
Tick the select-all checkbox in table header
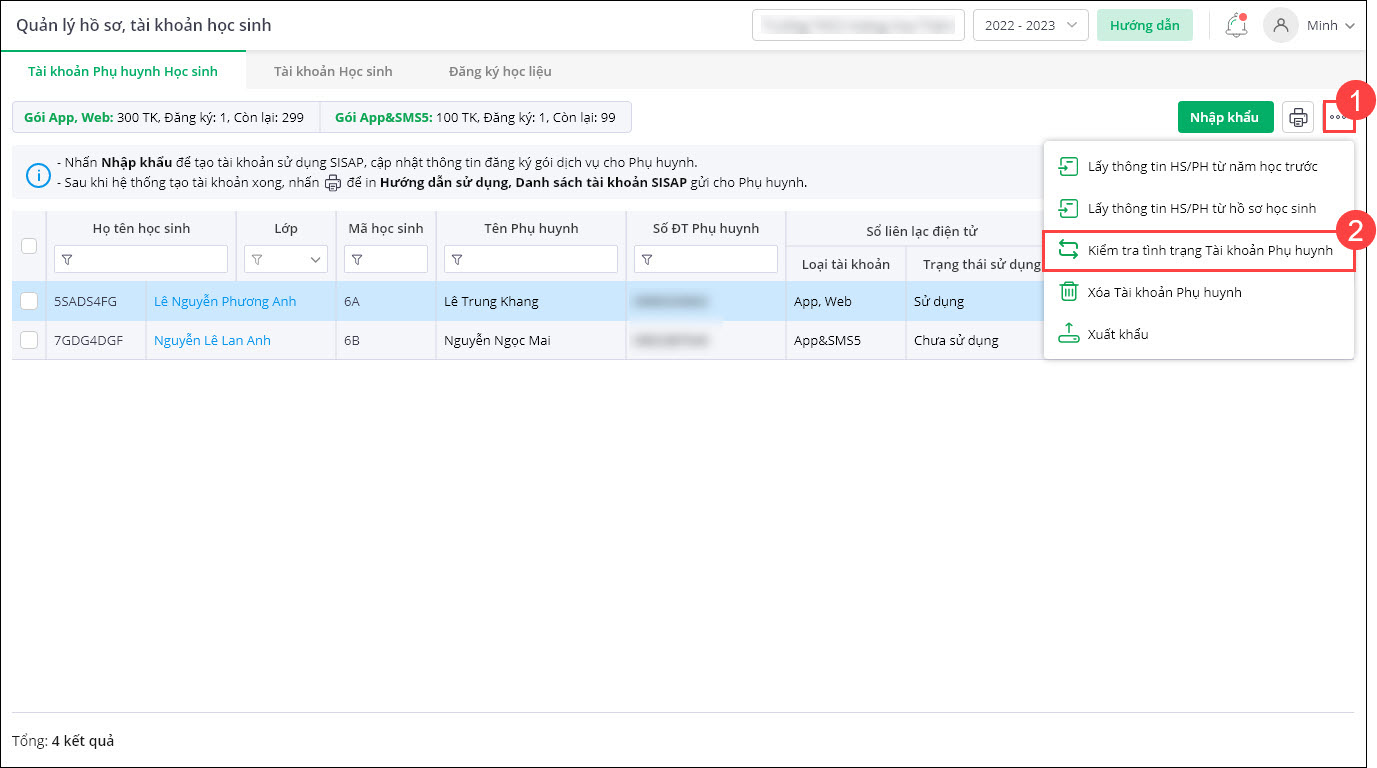(29, 246)
